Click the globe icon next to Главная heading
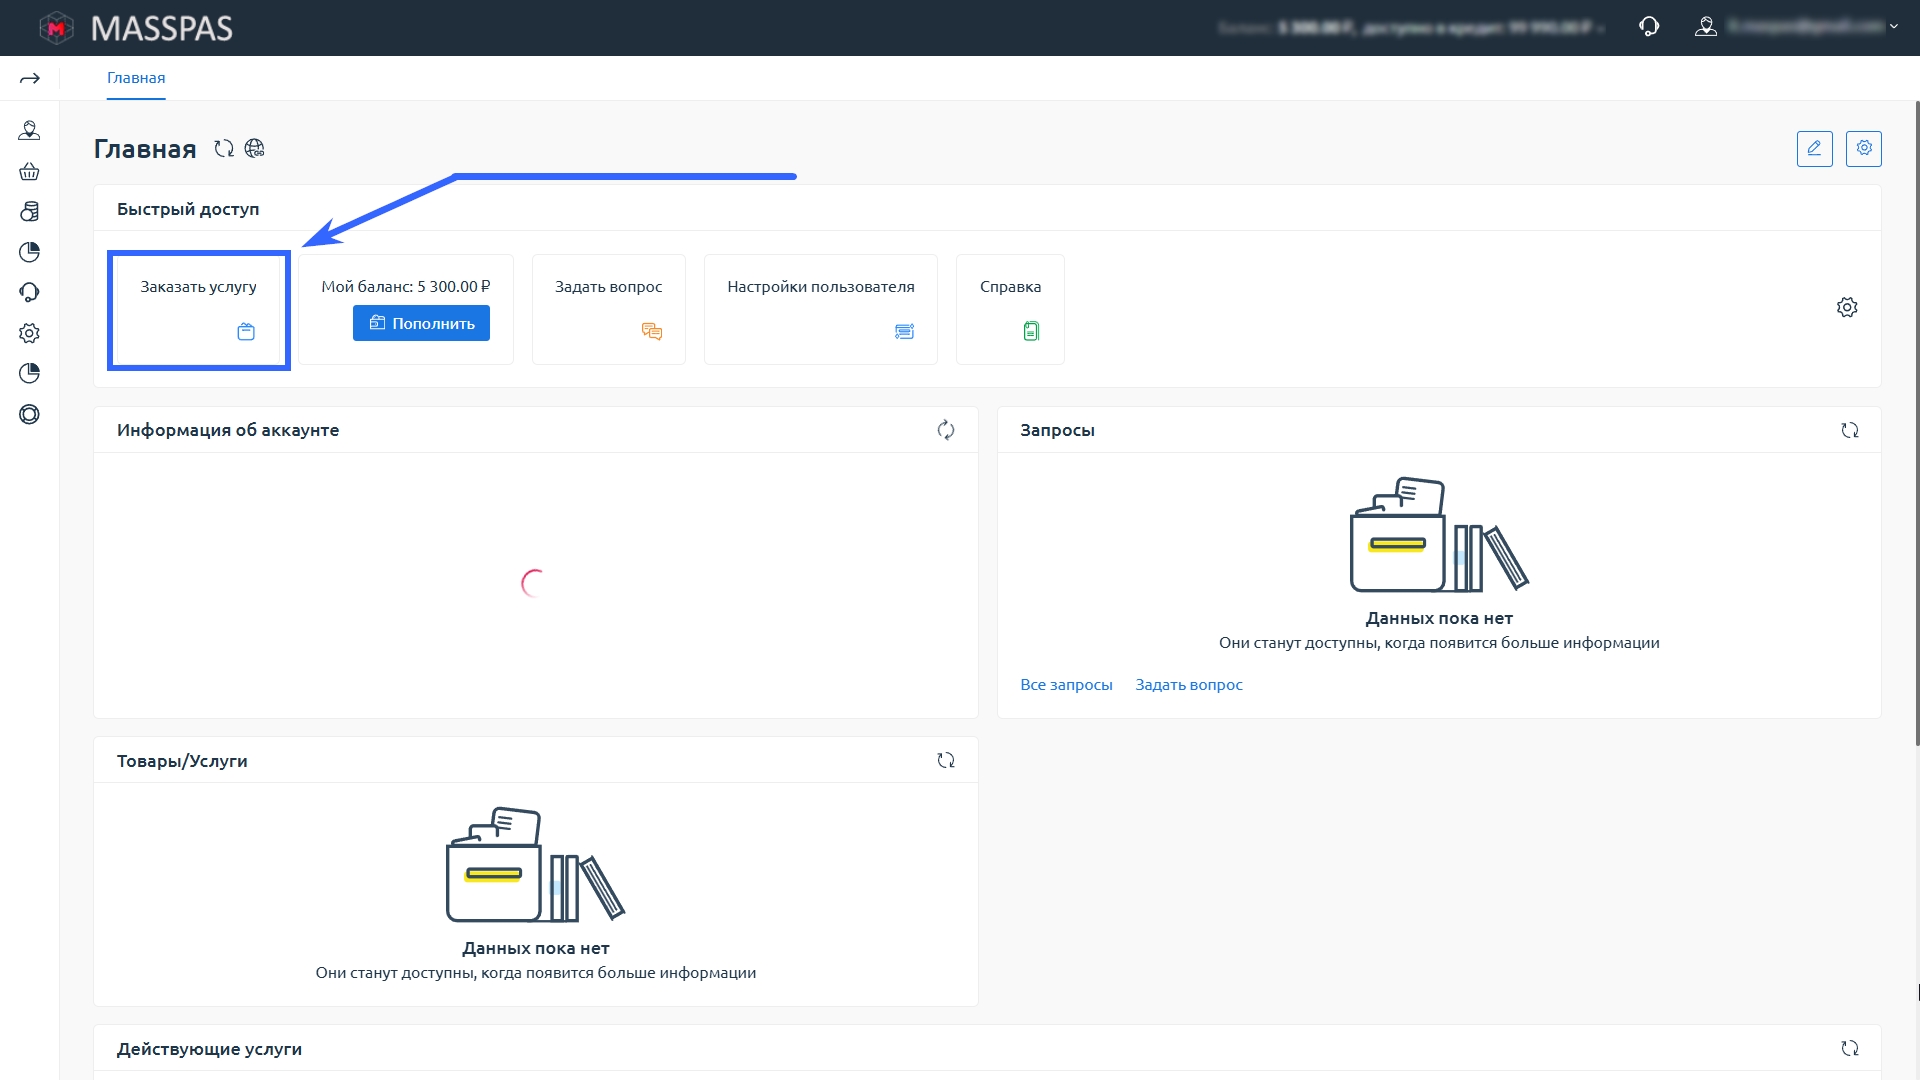The width and height of the screenshot is (1920, 1080). [255, 149]
